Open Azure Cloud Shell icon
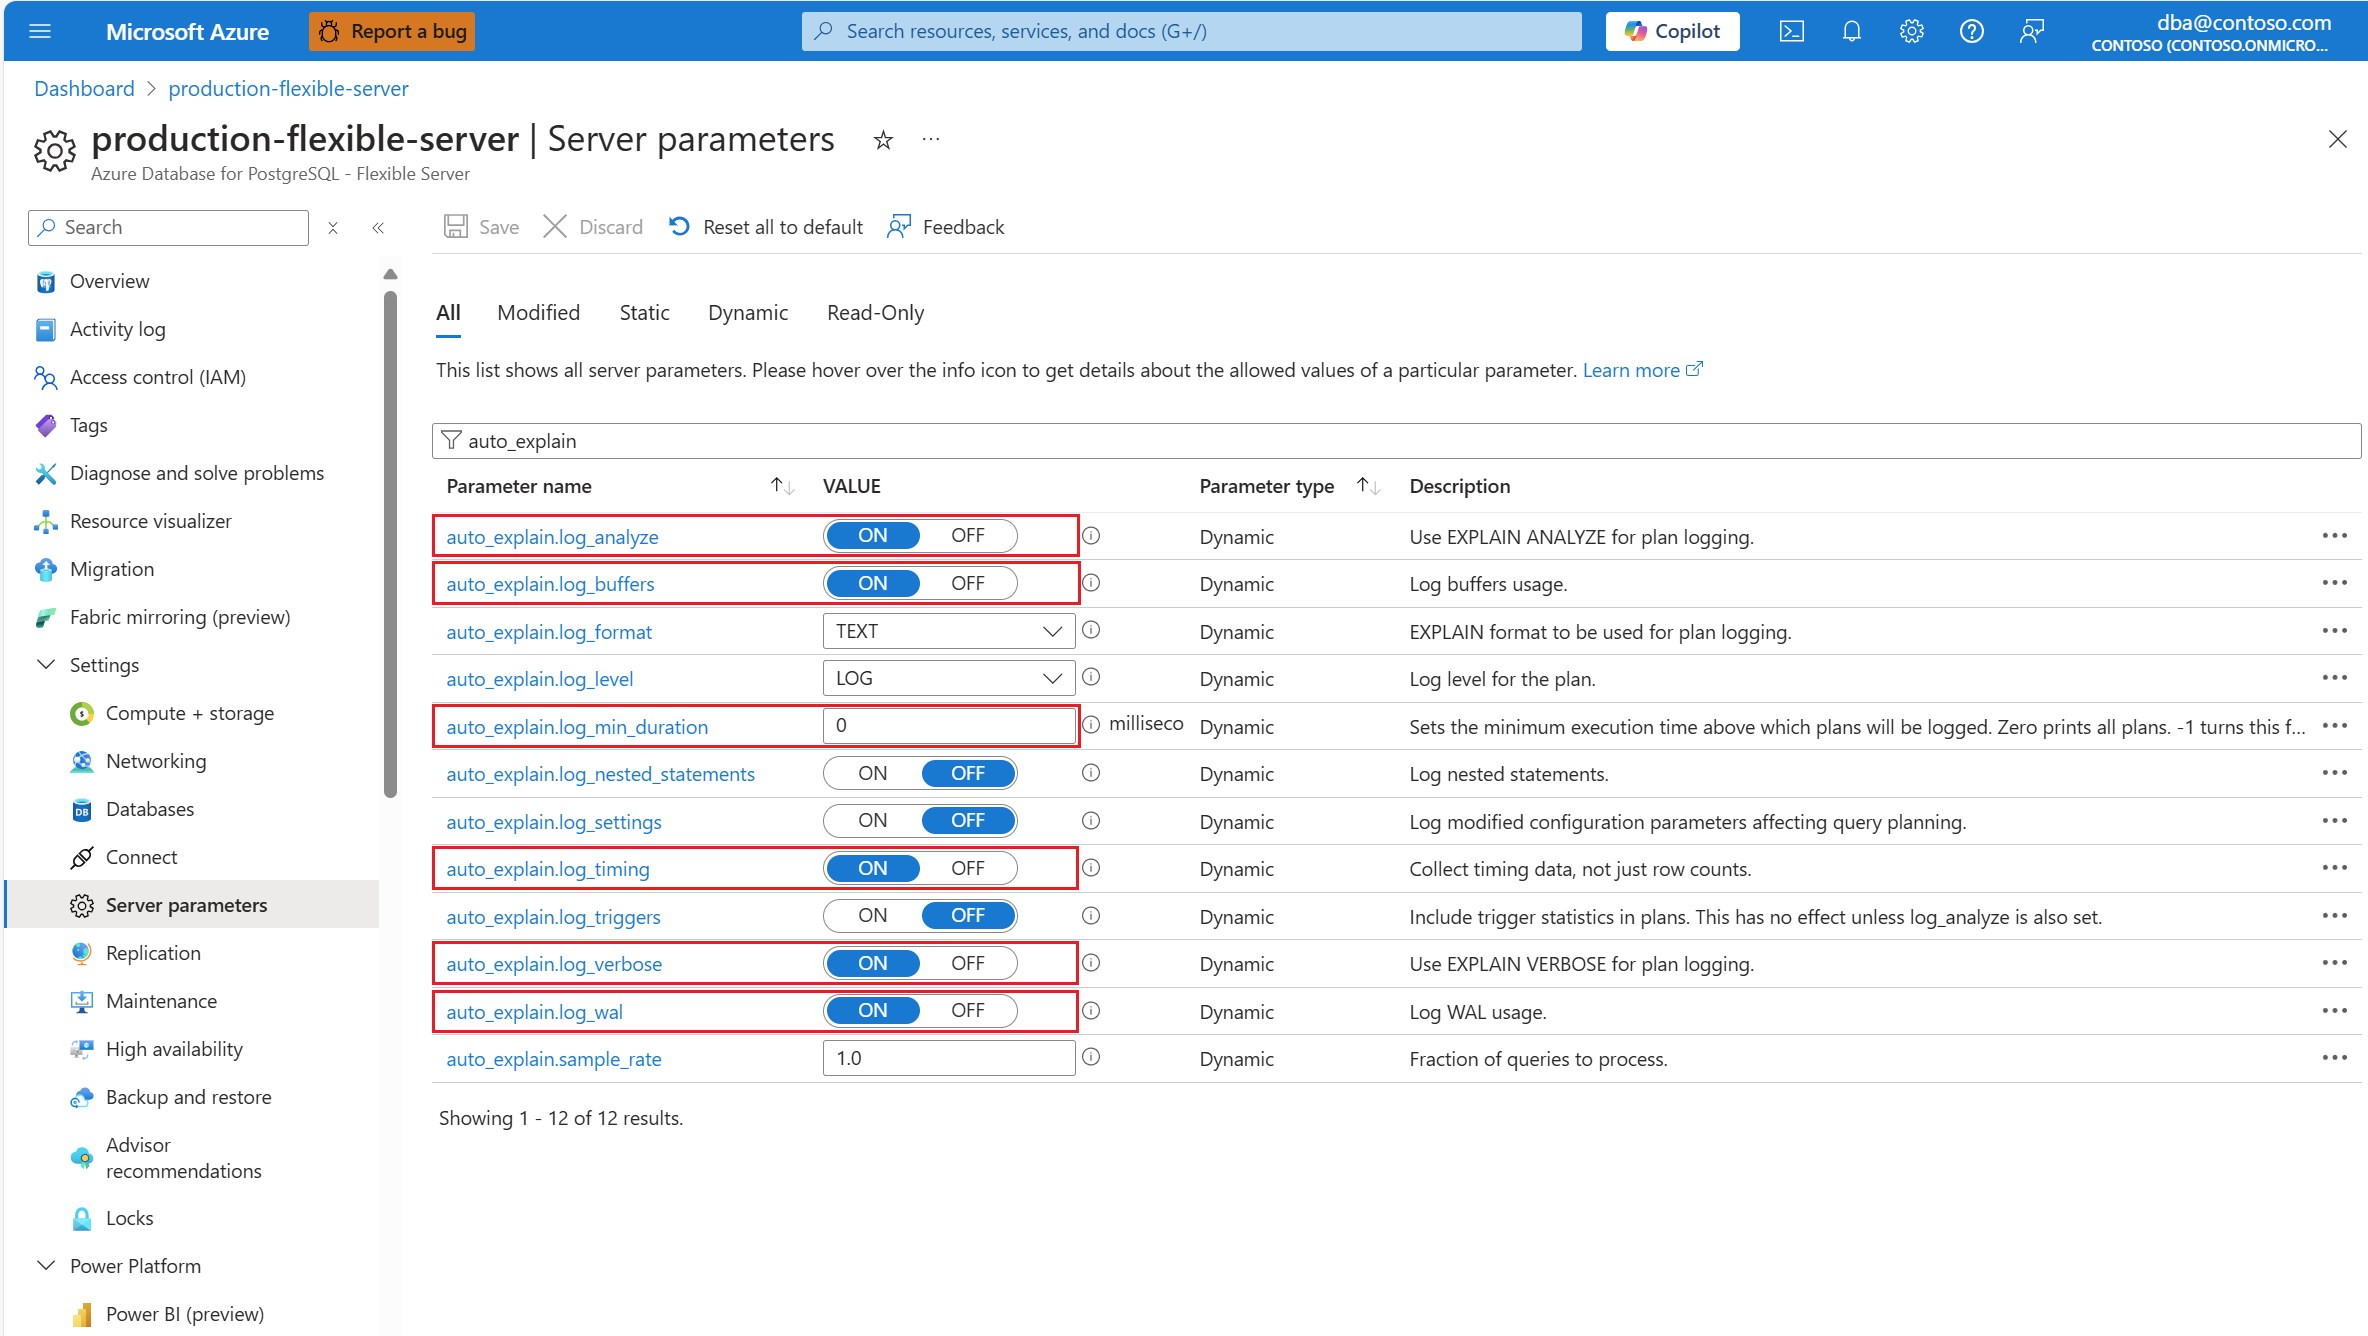The width and height of the screenshot is (2368, 1336). [x=1791, y=31]
